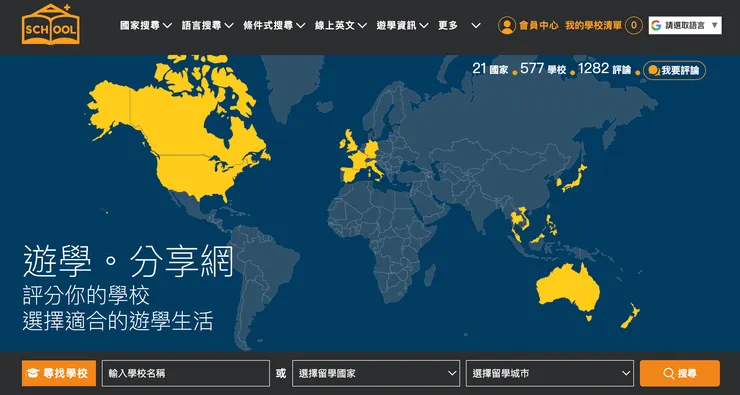Image resolution: width=740 pixels, height=395 pixels.
Task: Click the magnifier icon in the search button
Action: click(x=668, y=374)
